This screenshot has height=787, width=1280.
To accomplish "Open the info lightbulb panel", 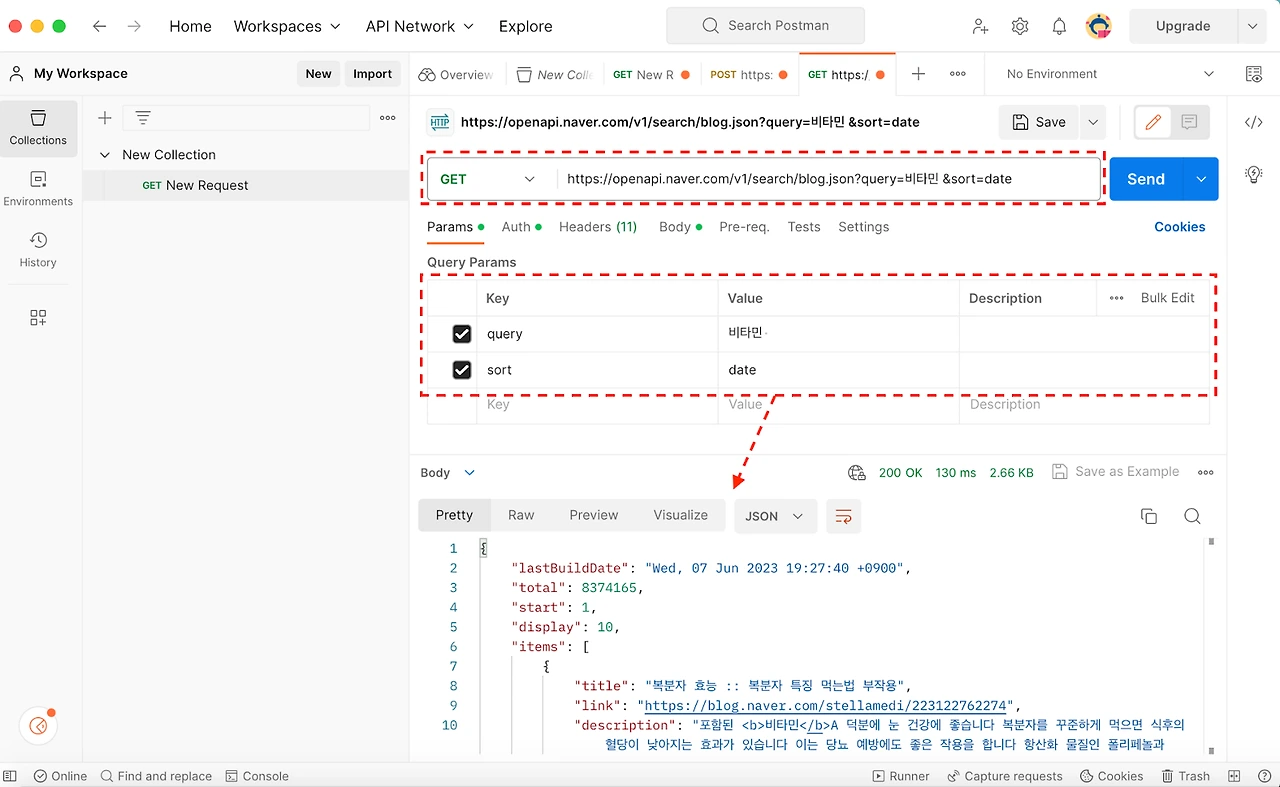I will tap(1253, 174).
